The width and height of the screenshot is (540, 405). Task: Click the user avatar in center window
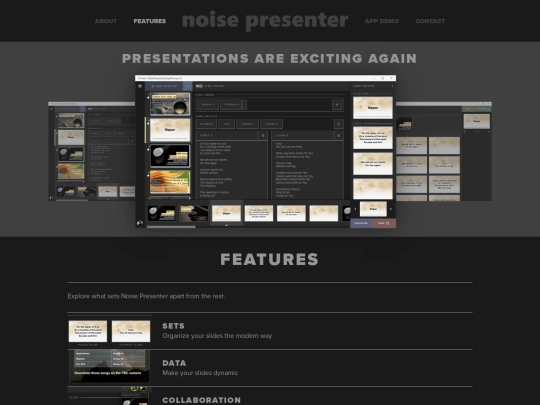pyautogui.click(x=140, y=223)
